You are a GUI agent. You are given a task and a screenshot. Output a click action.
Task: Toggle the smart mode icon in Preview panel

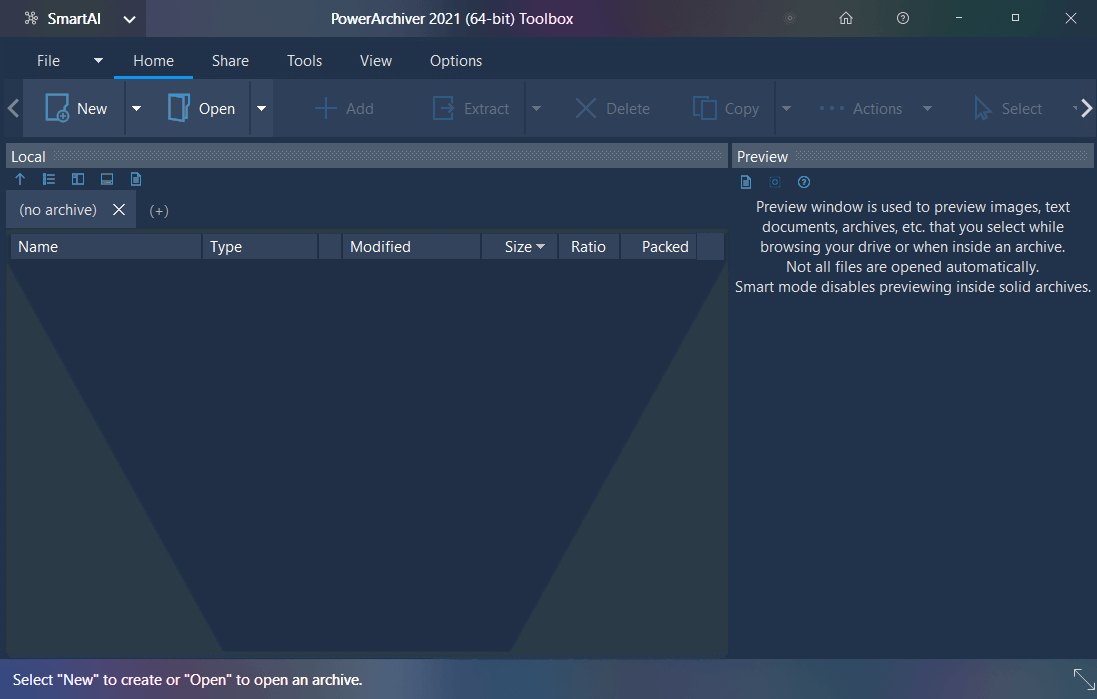775,182
